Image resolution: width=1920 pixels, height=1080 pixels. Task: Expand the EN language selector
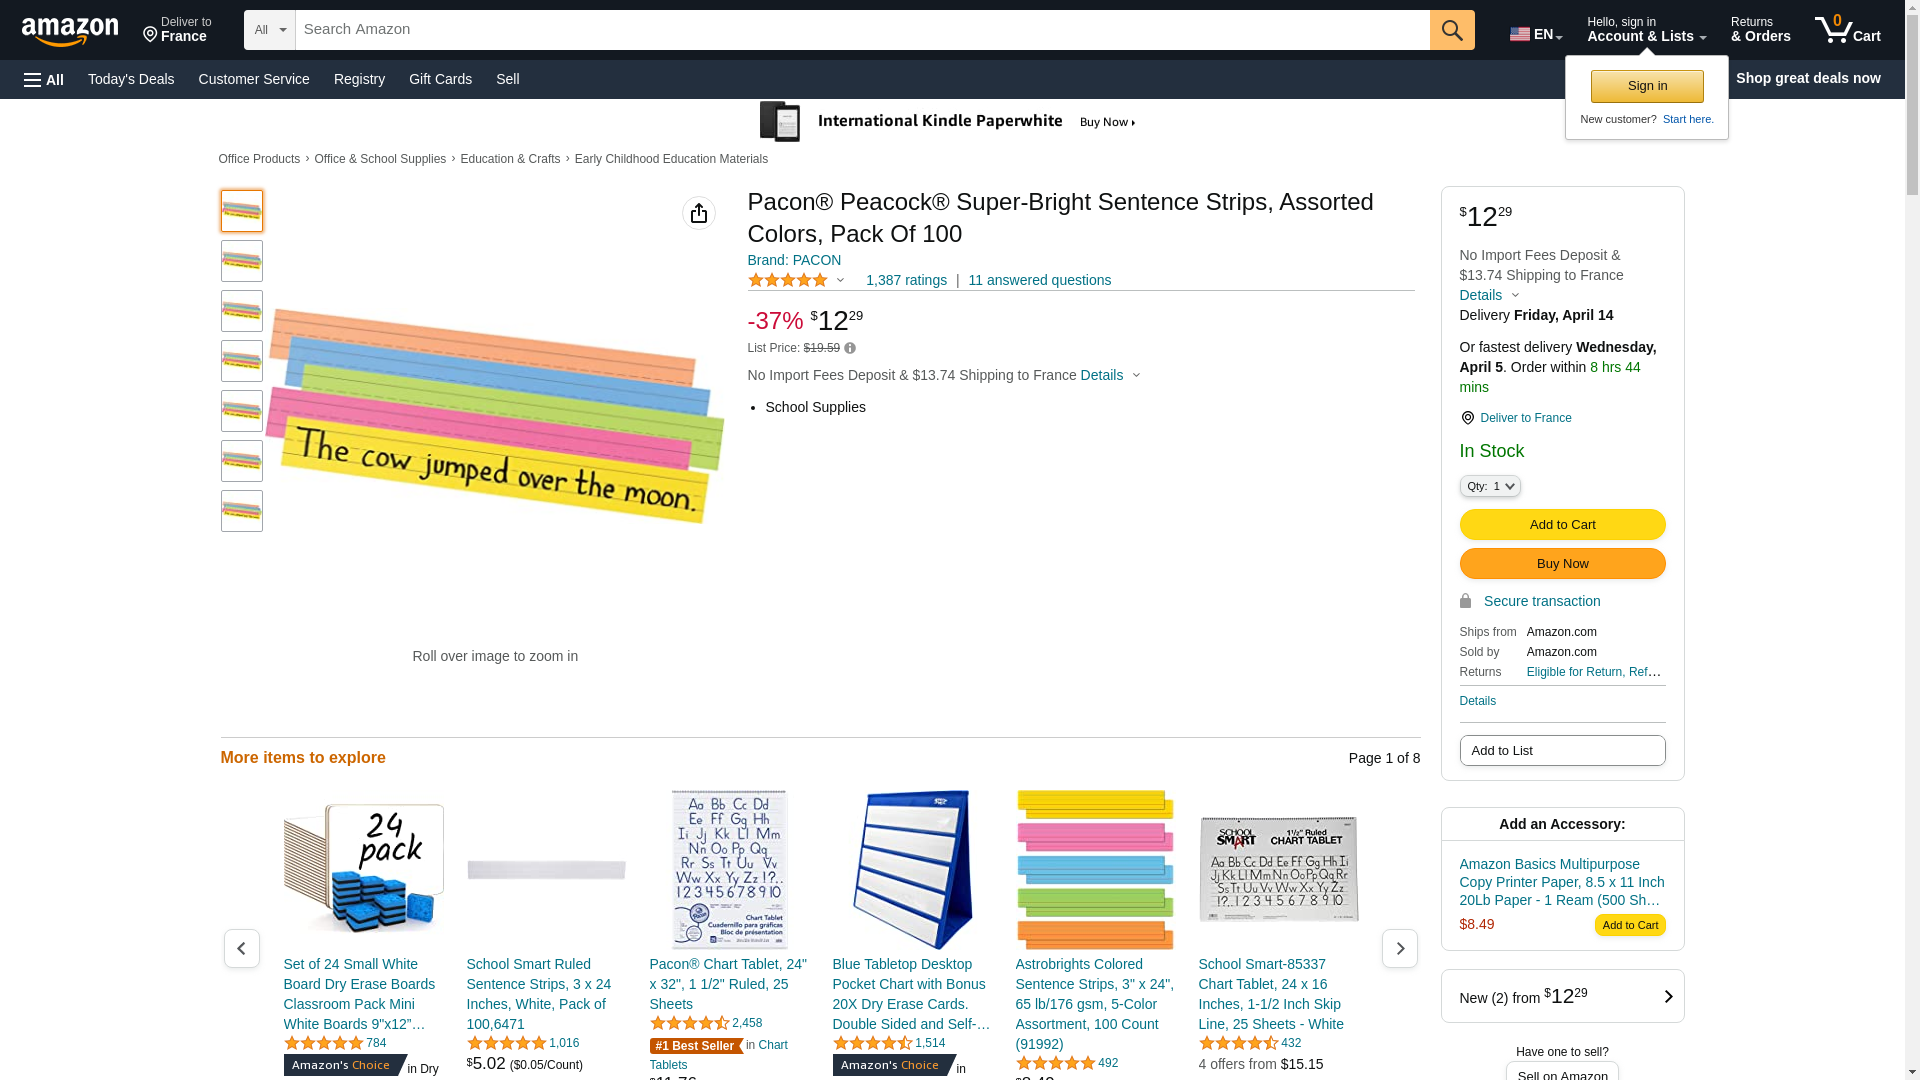tap(1535, 34)
